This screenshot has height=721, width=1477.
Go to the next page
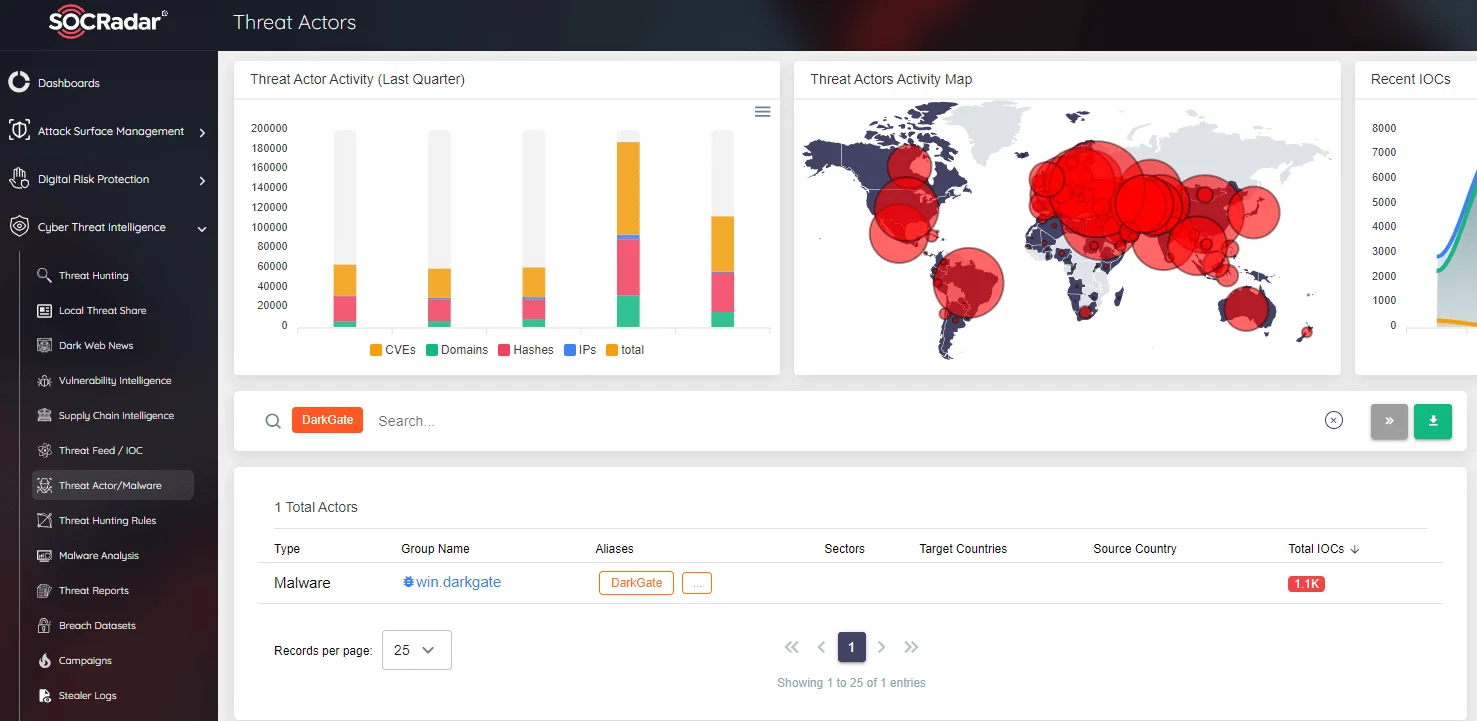point(881,647)
